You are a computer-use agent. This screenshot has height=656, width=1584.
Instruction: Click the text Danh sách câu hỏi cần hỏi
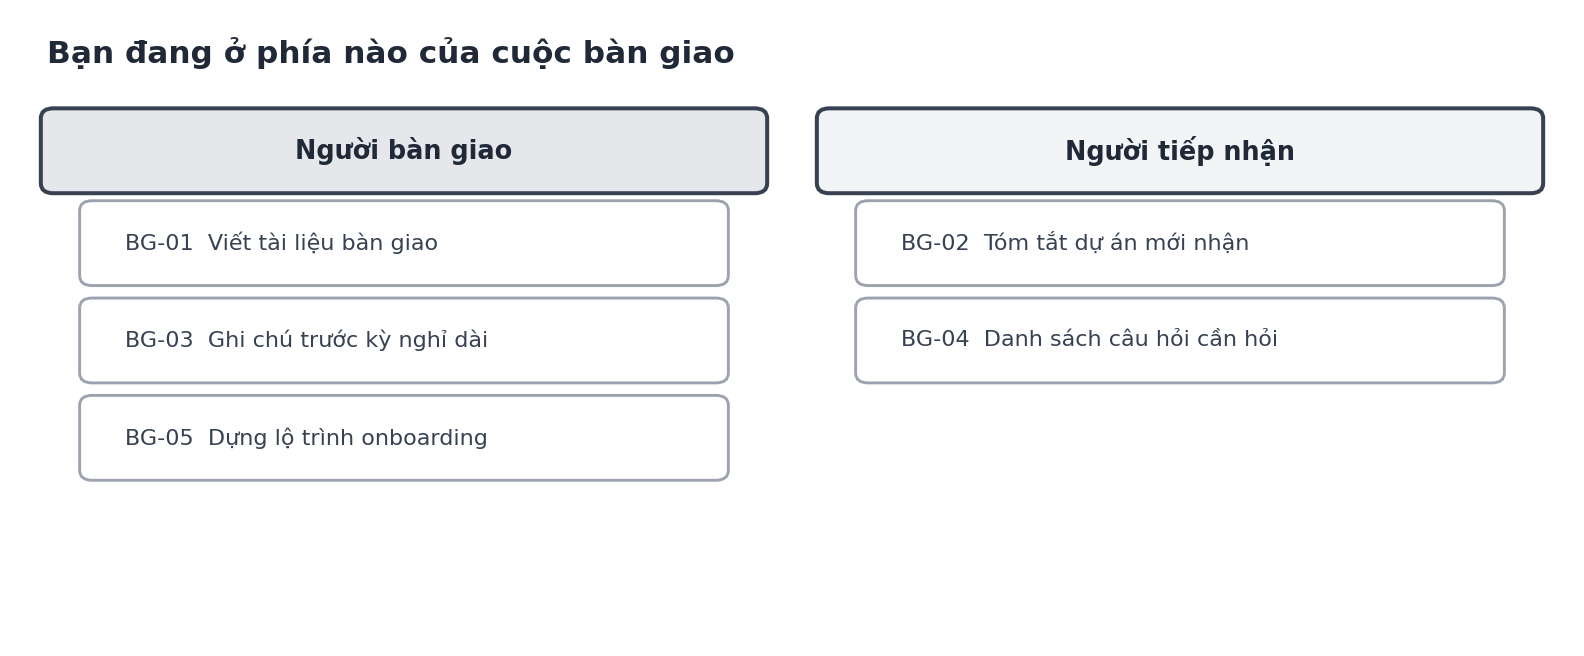click(x=1131, y=340)
